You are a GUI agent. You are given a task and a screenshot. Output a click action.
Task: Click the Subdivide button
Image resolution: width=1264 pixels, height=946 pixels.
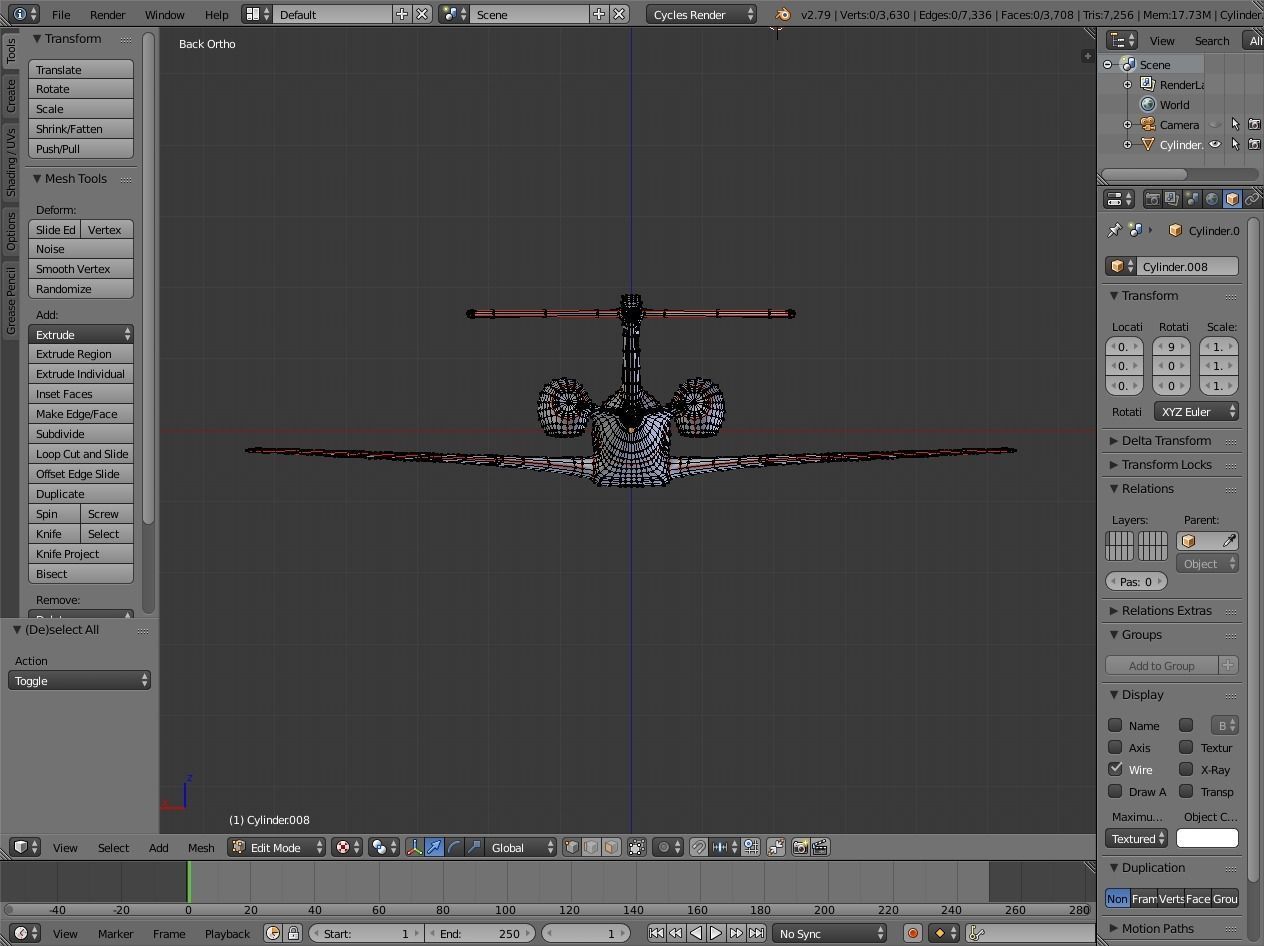click(x=81, y=434)
